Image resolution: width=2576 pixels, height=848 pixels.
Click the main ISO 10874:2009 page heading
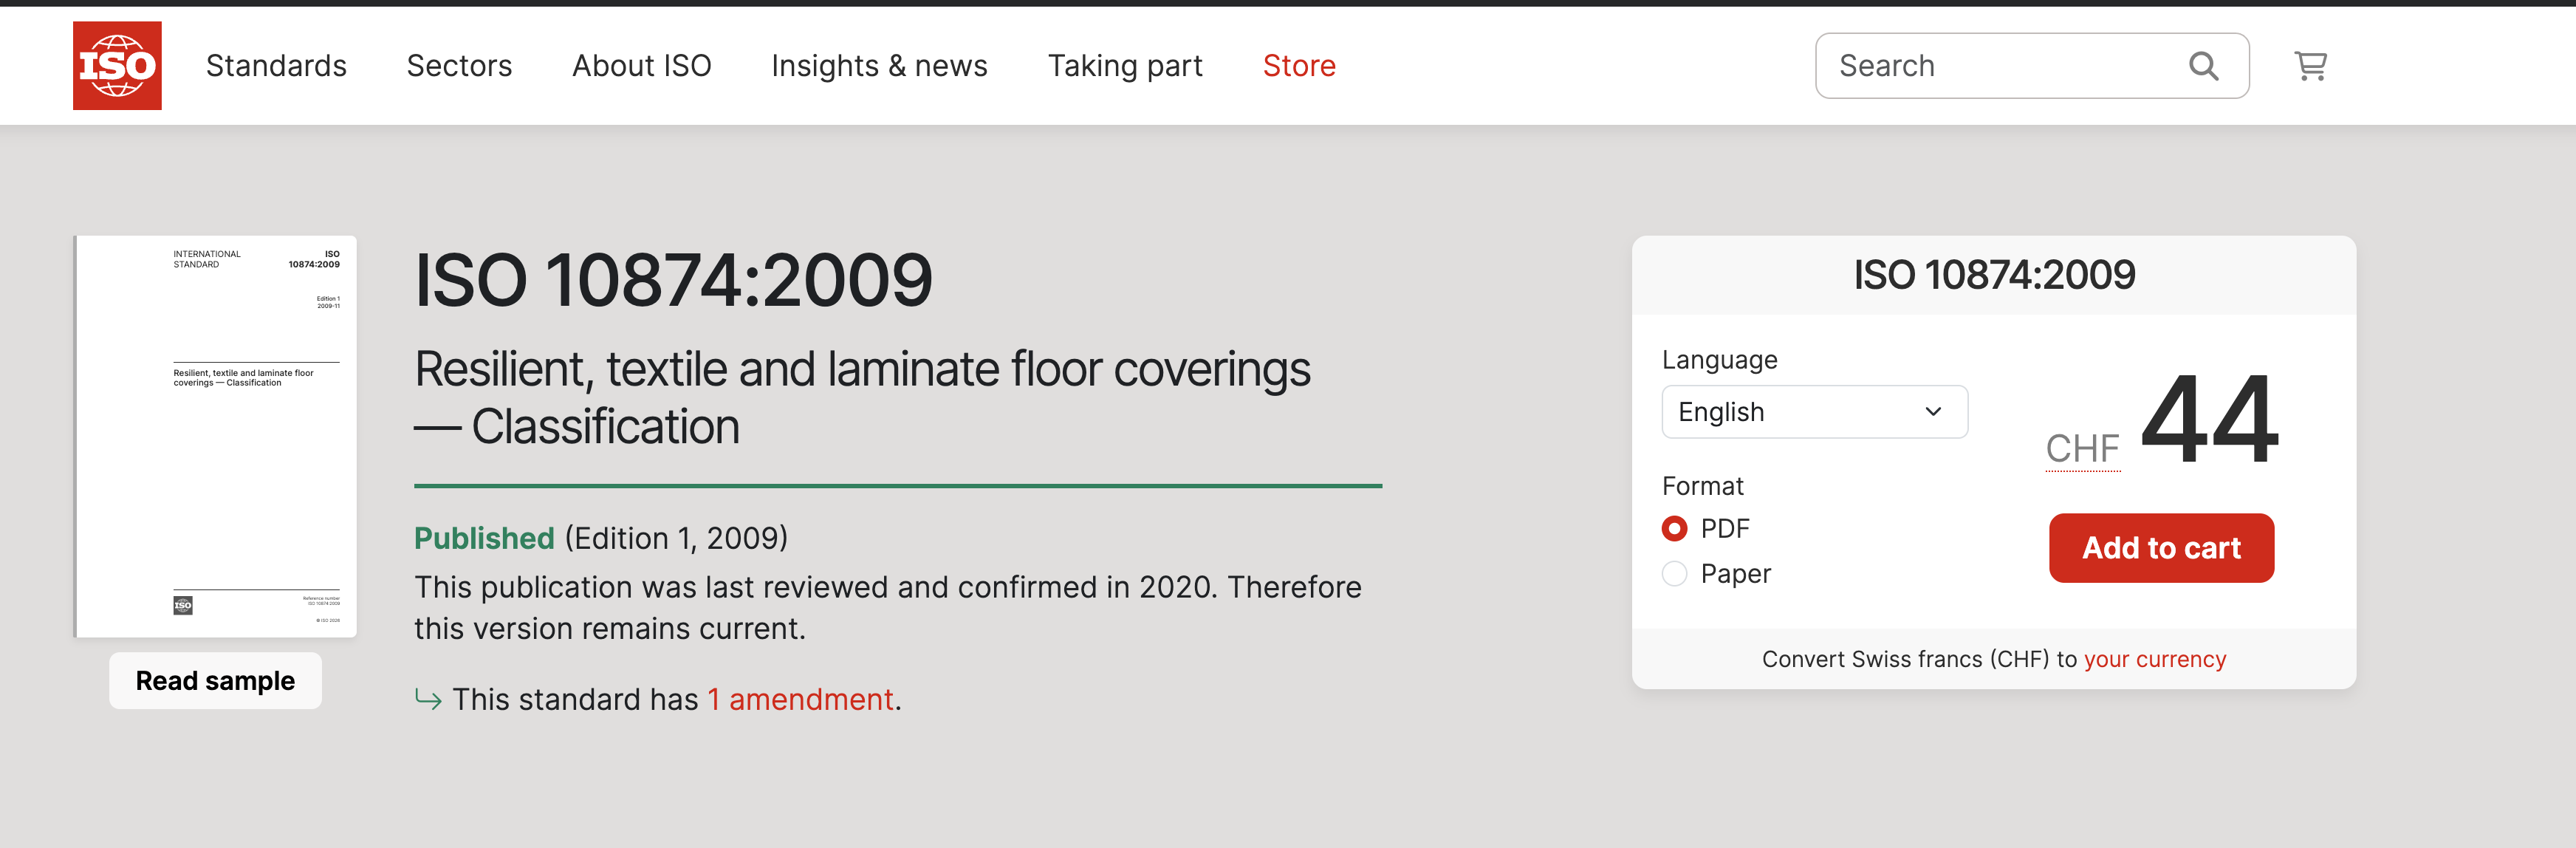(673, 280)
